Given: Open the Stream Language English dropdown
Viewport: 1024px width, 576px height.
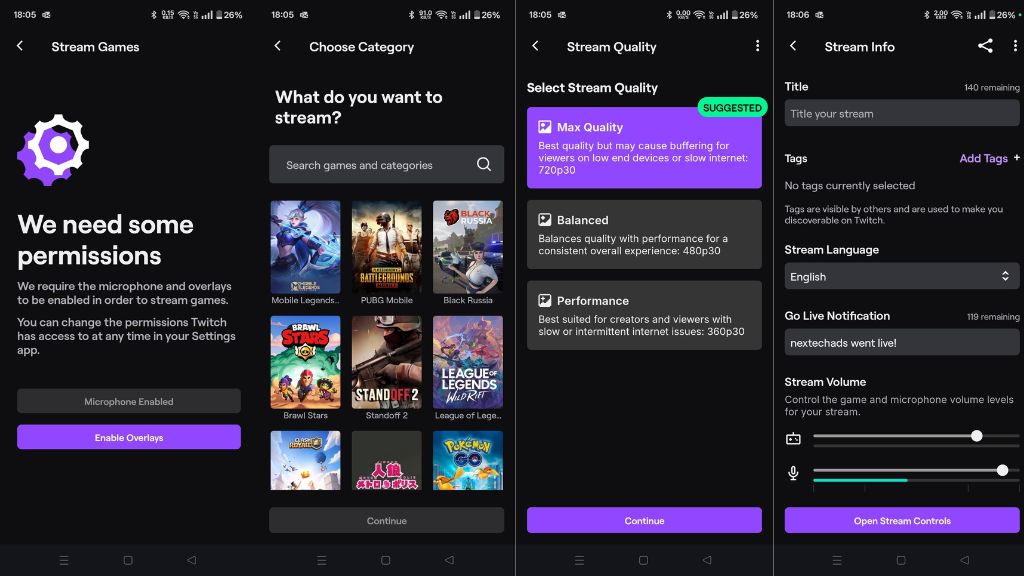Looking at the screenshot, I should click(901, 276).
